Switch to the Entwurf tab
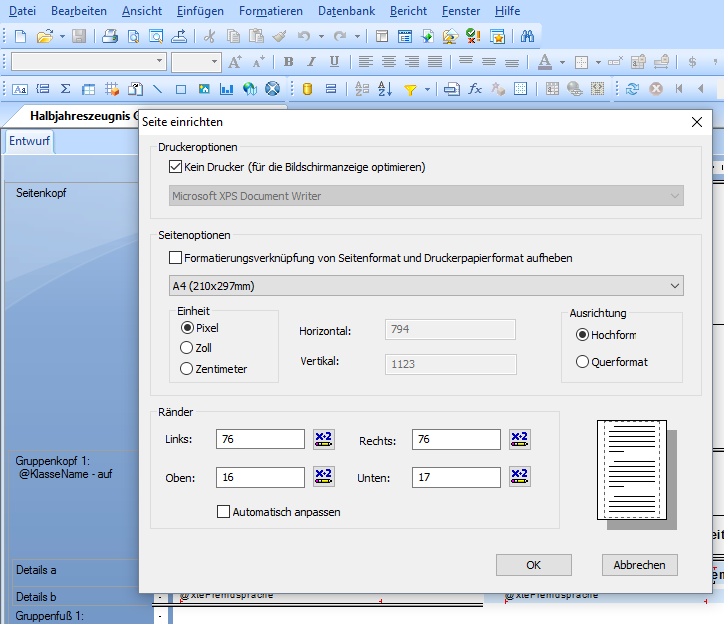Image resolution: width=724 pixels, height=624 pixels. pos(29,141)
